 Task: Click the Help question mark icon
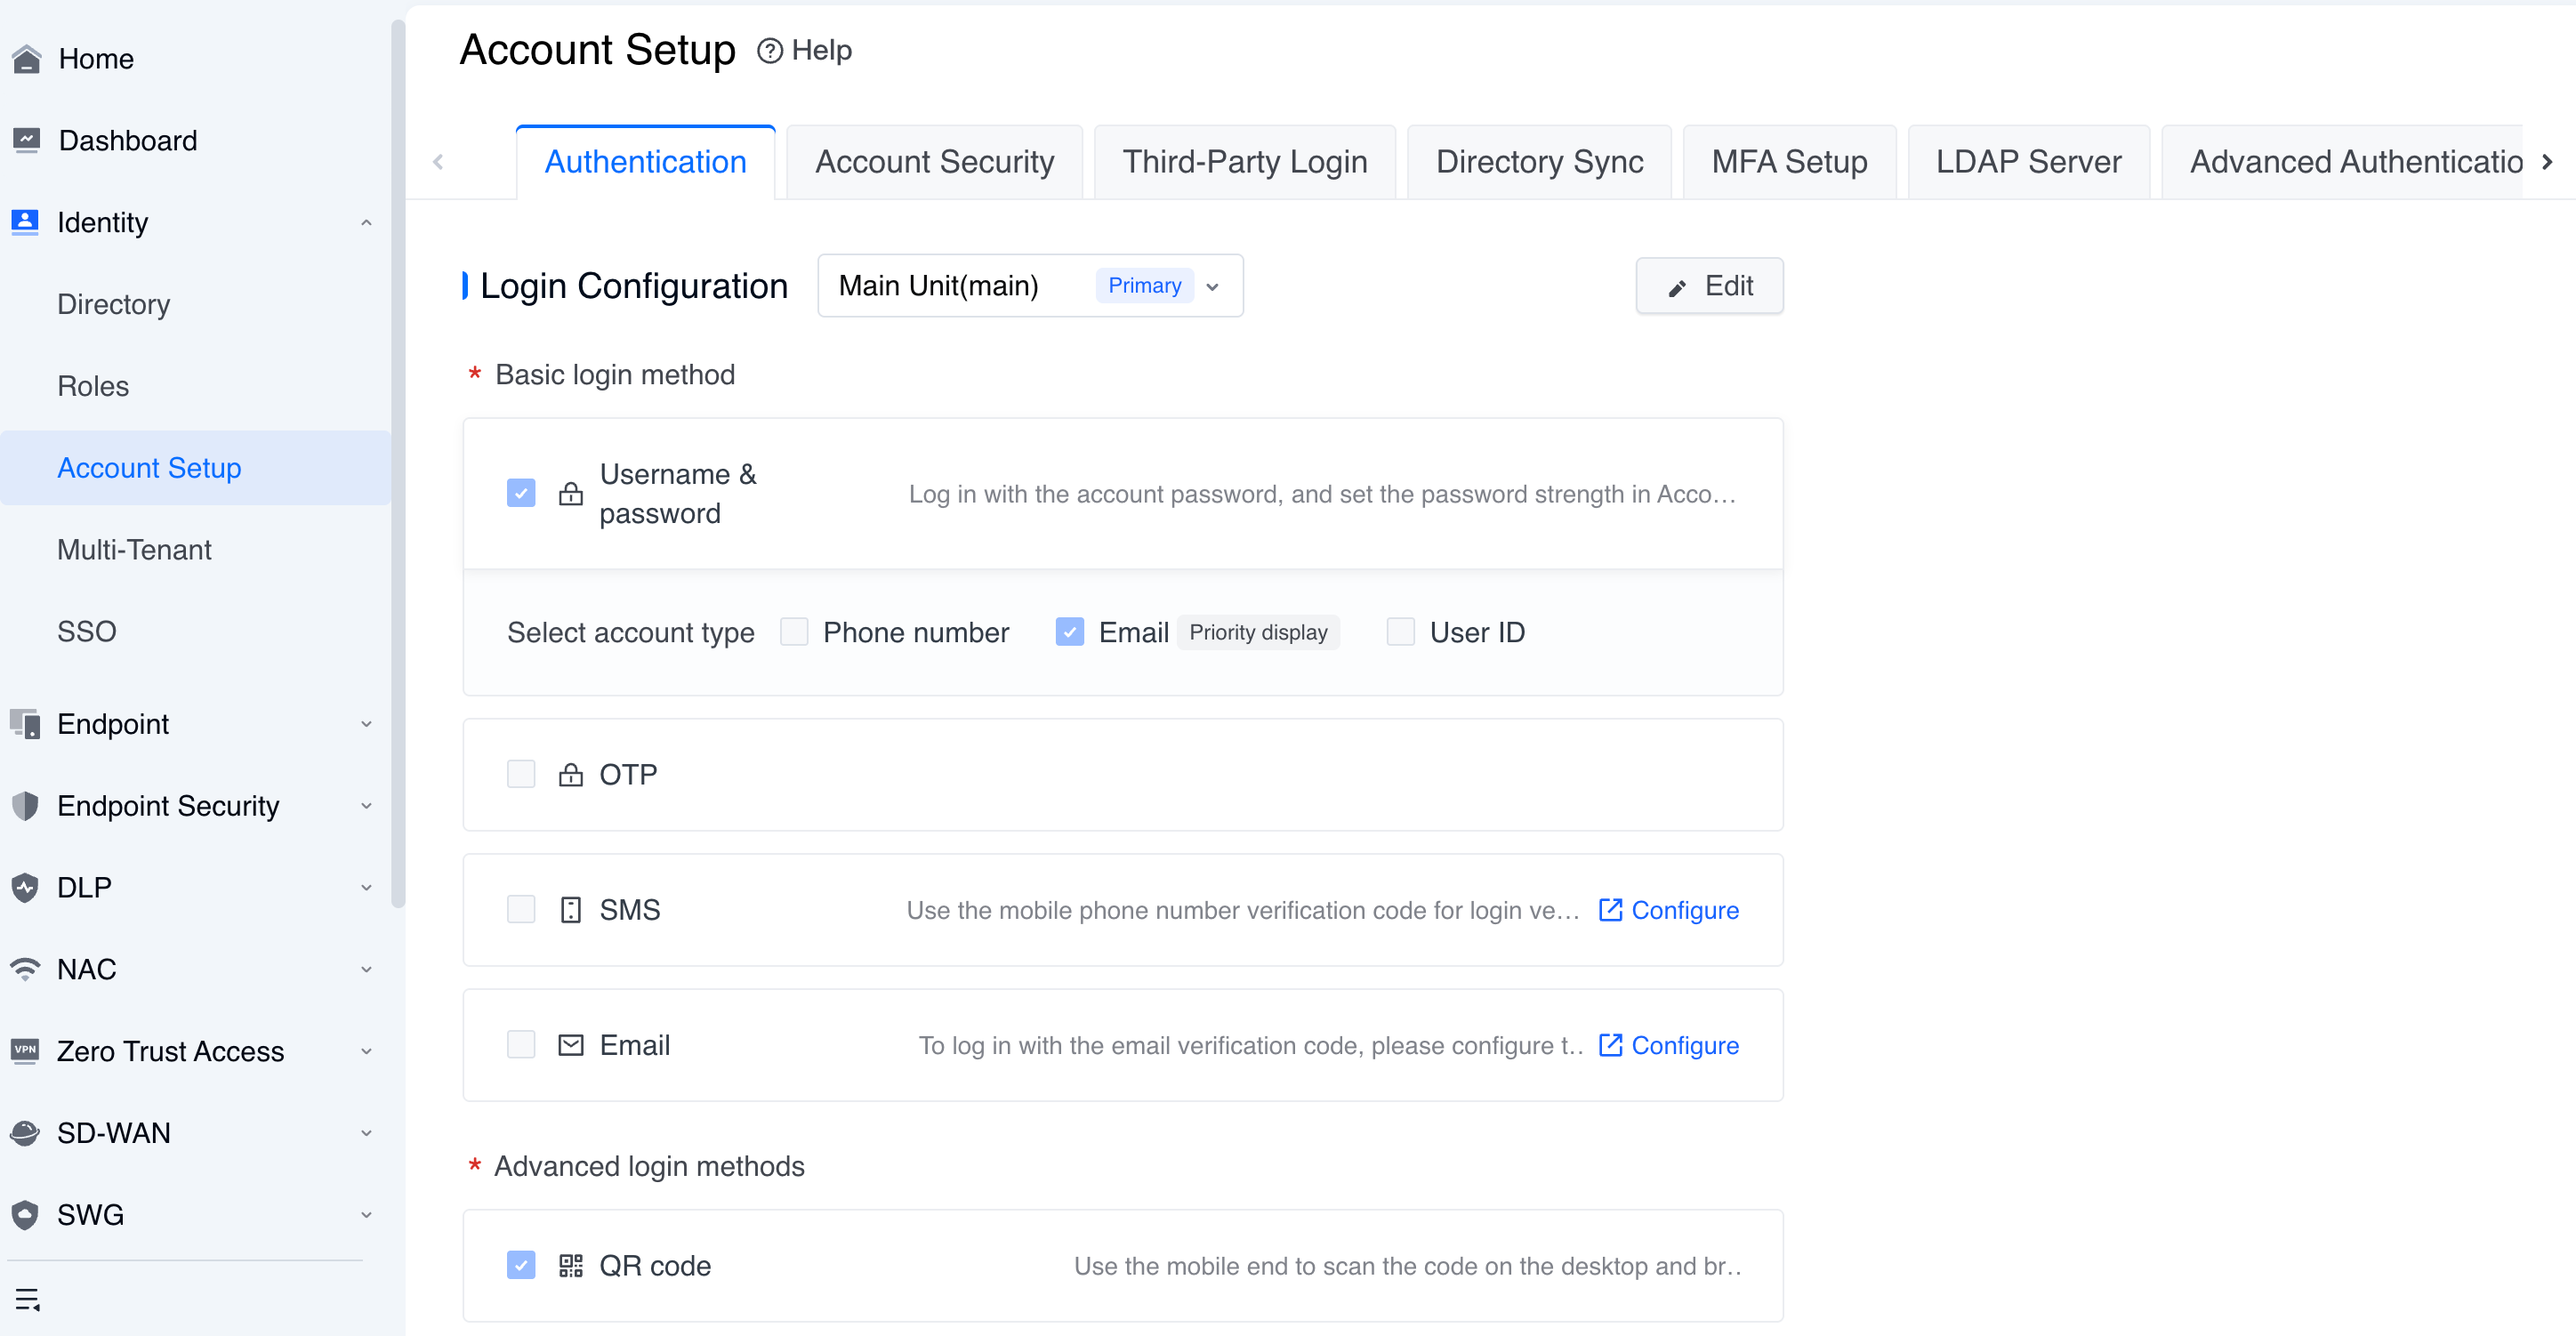pyautogui.click(x=769, y=50)
